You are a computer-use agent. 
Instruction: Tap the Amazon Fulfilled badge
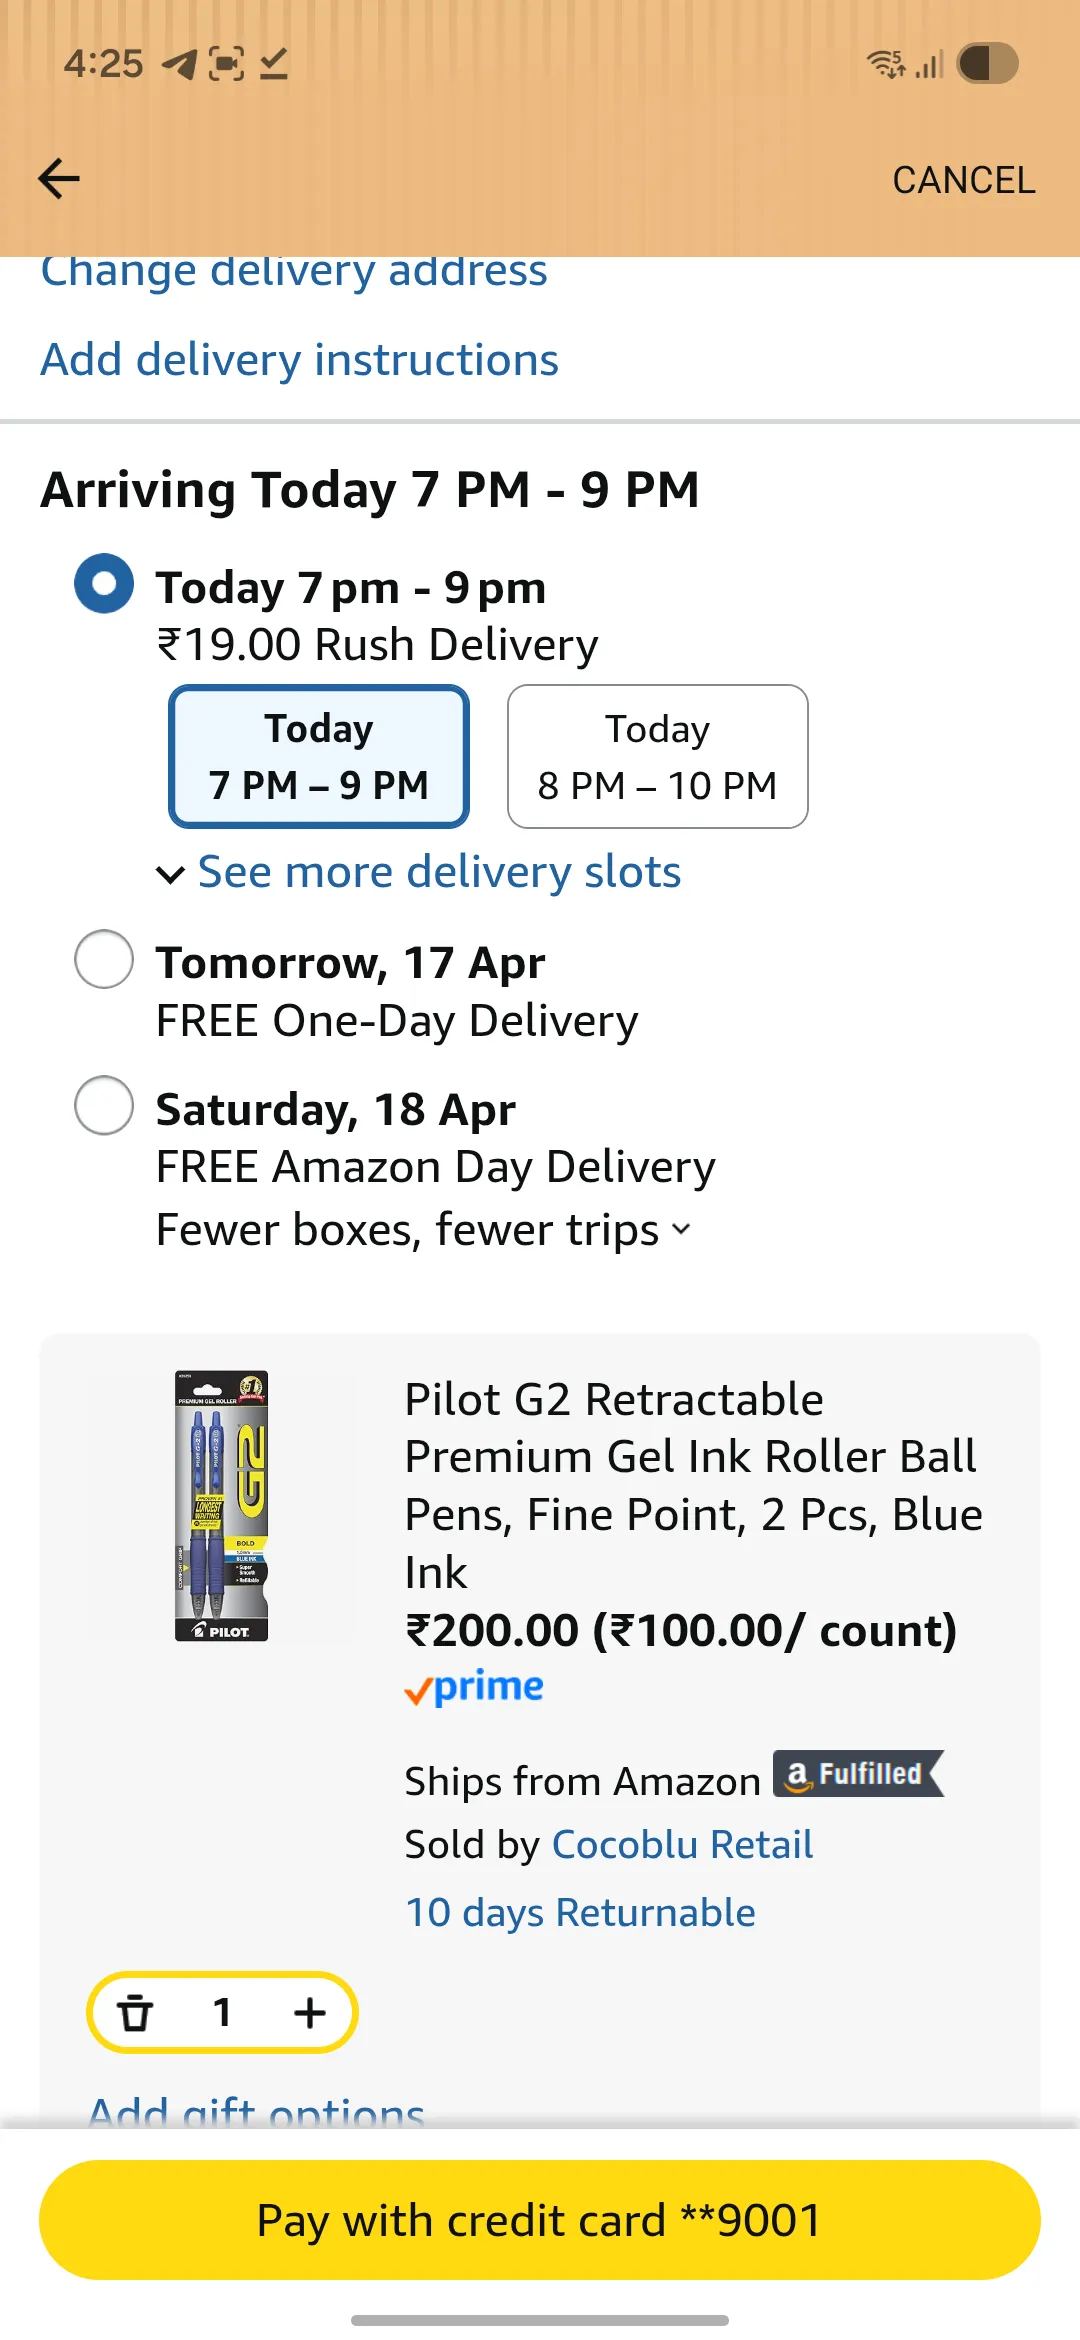pos(858,1774)
